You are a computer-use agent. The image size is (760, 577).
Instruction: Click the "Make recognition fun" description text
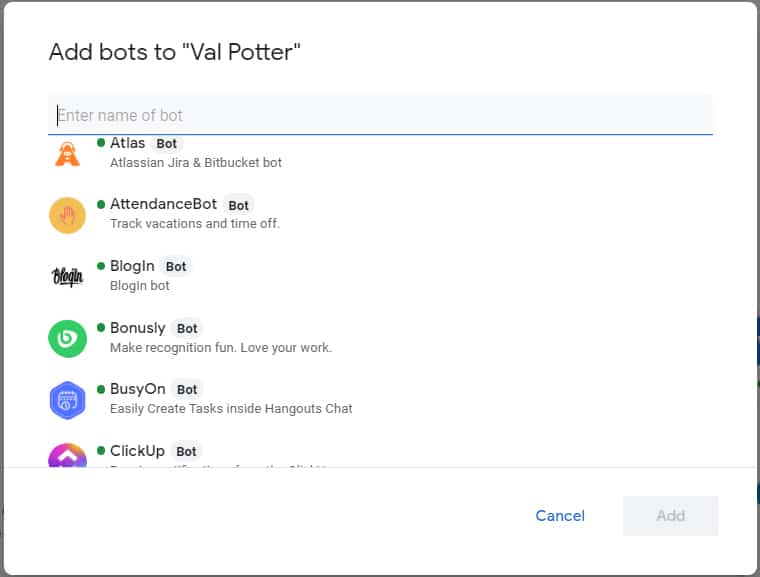coord(221,347)
